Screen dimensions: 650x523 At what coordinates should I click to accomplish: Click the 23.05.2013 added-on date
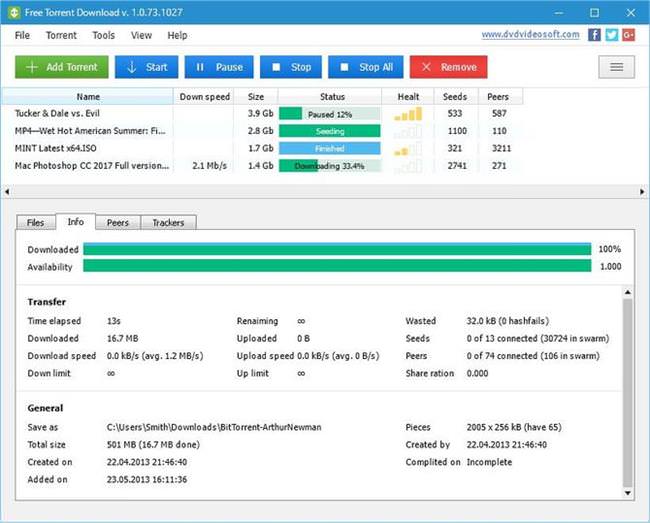(x=147, y=479)
